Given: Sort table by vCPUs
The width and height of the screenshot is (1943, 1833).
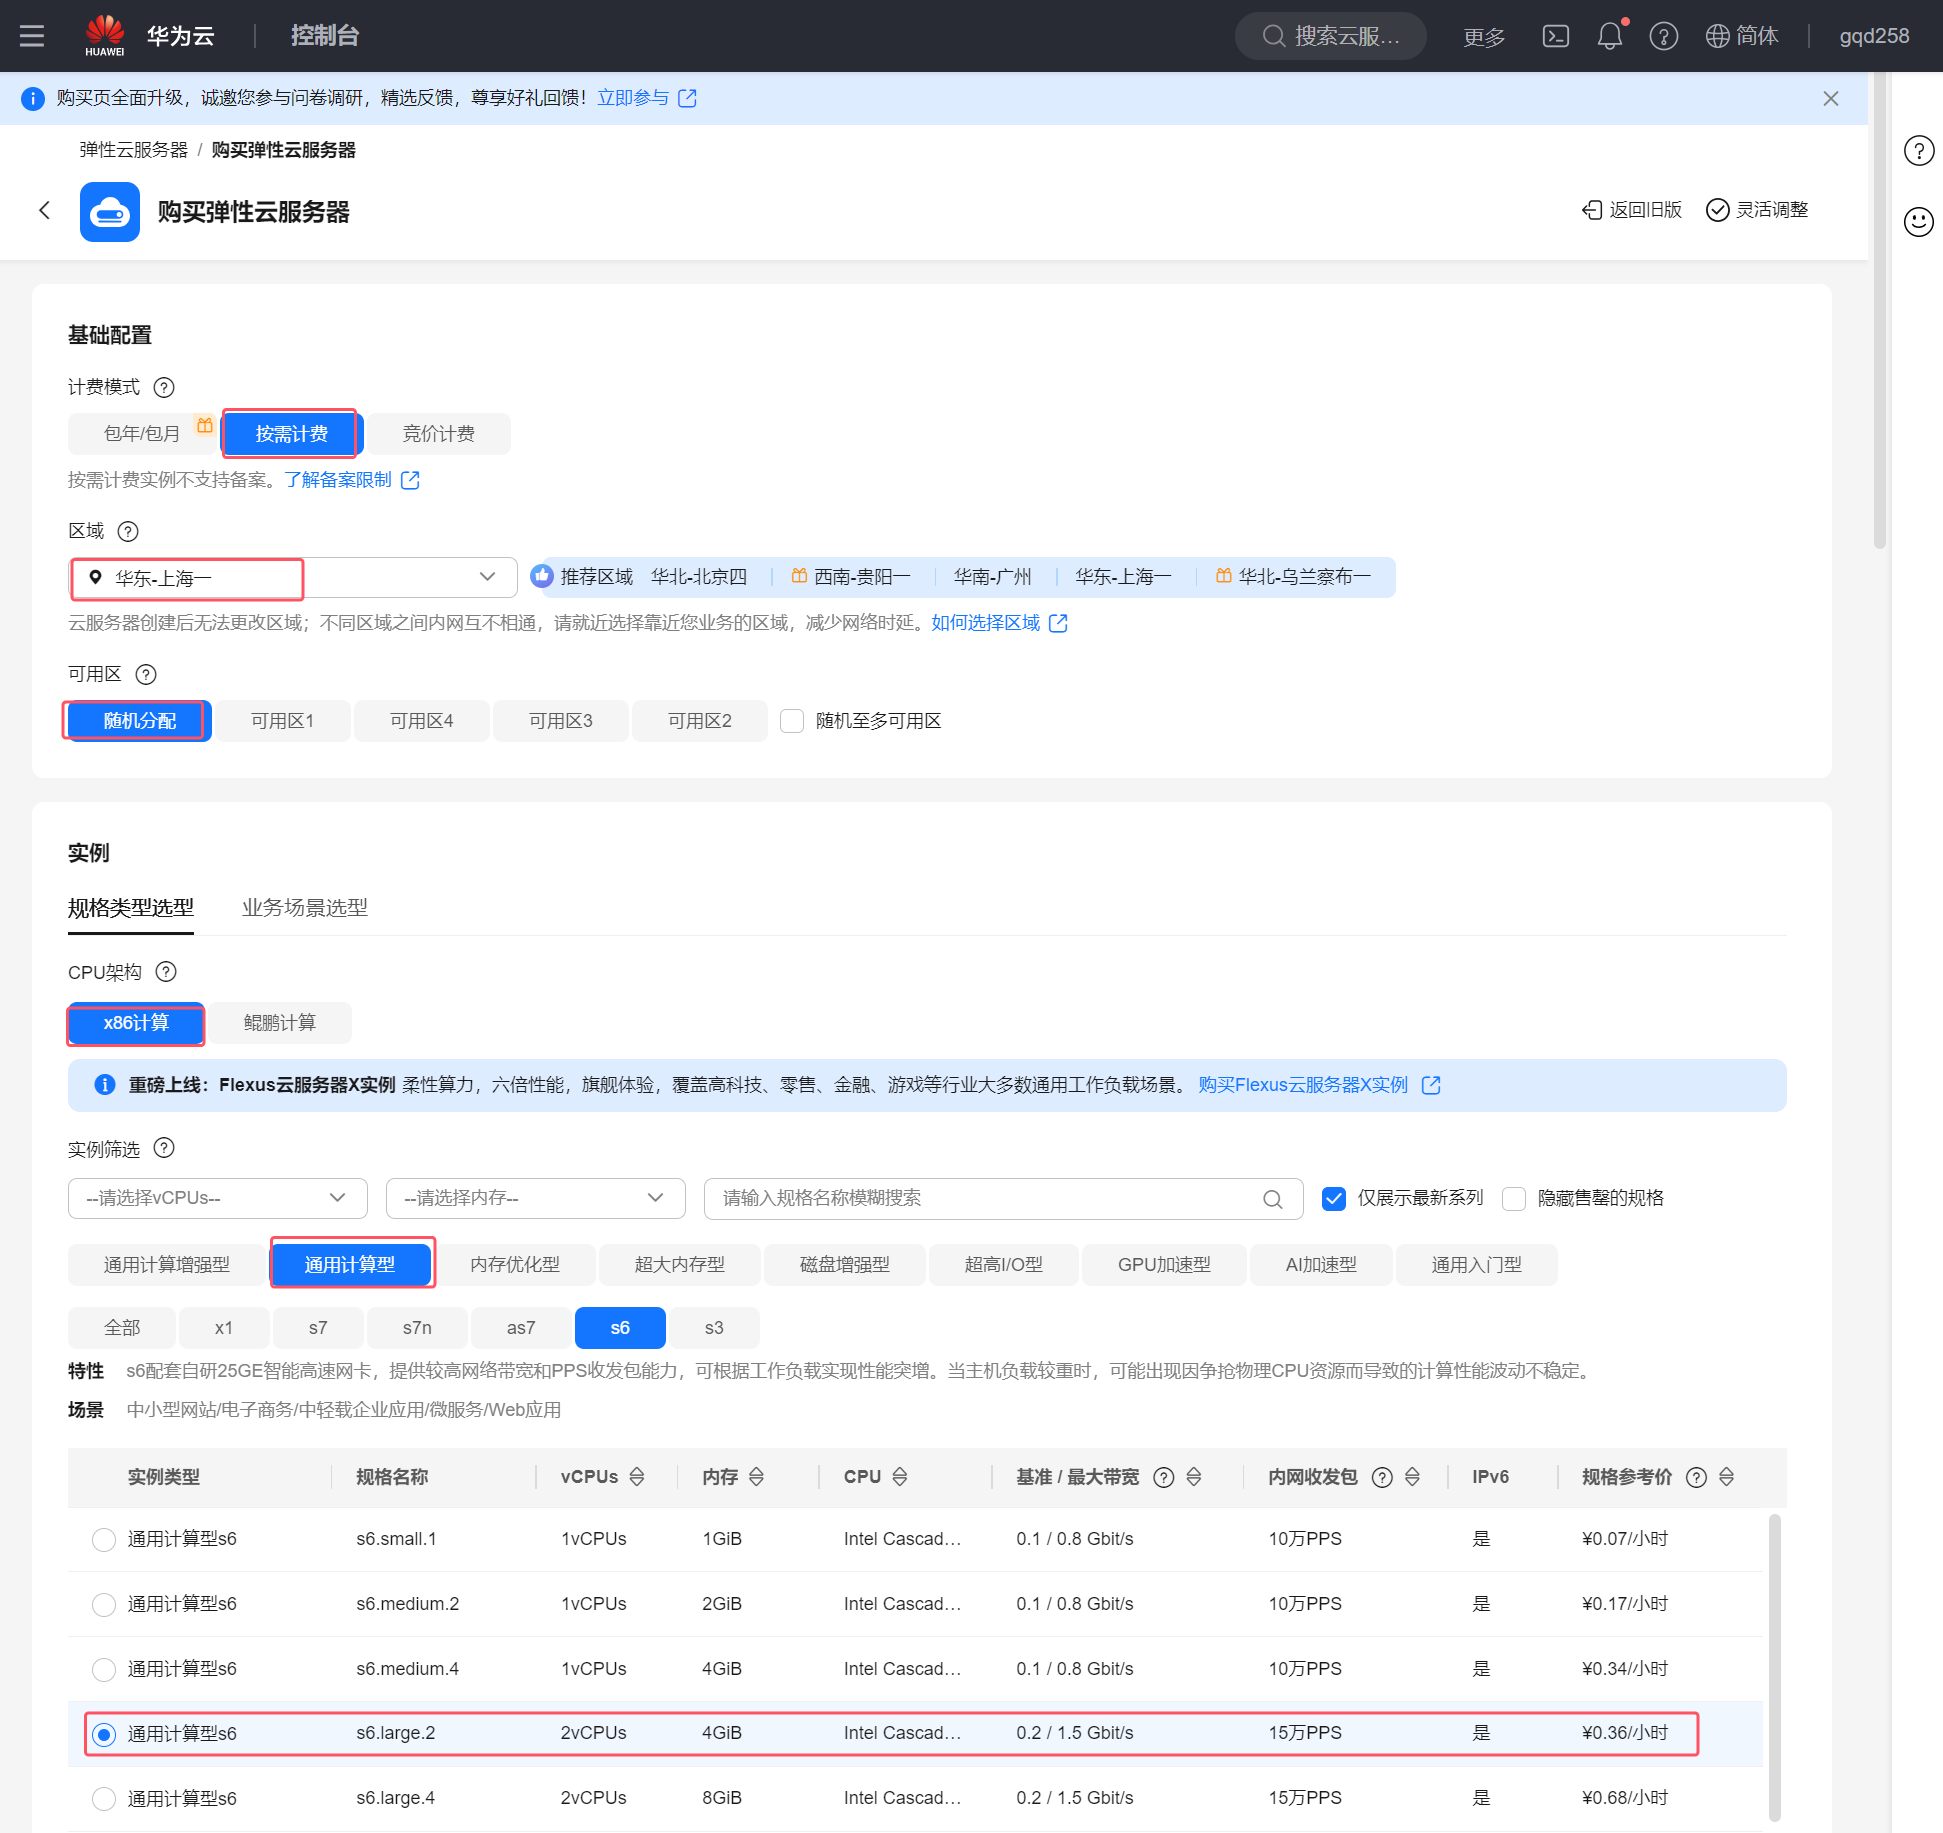Looking at the screenshot, I should (x=637, y=1477).
